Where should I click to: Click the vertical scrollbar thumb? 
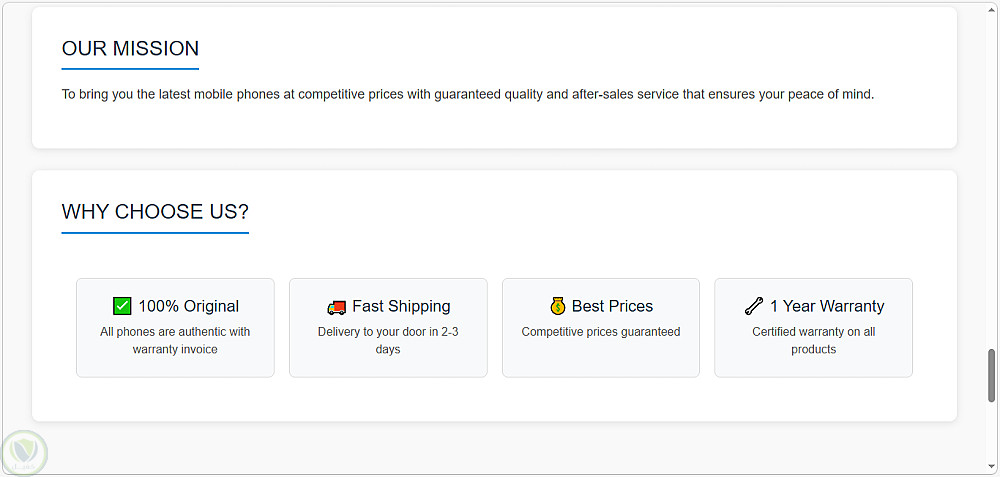coord(991,375)
